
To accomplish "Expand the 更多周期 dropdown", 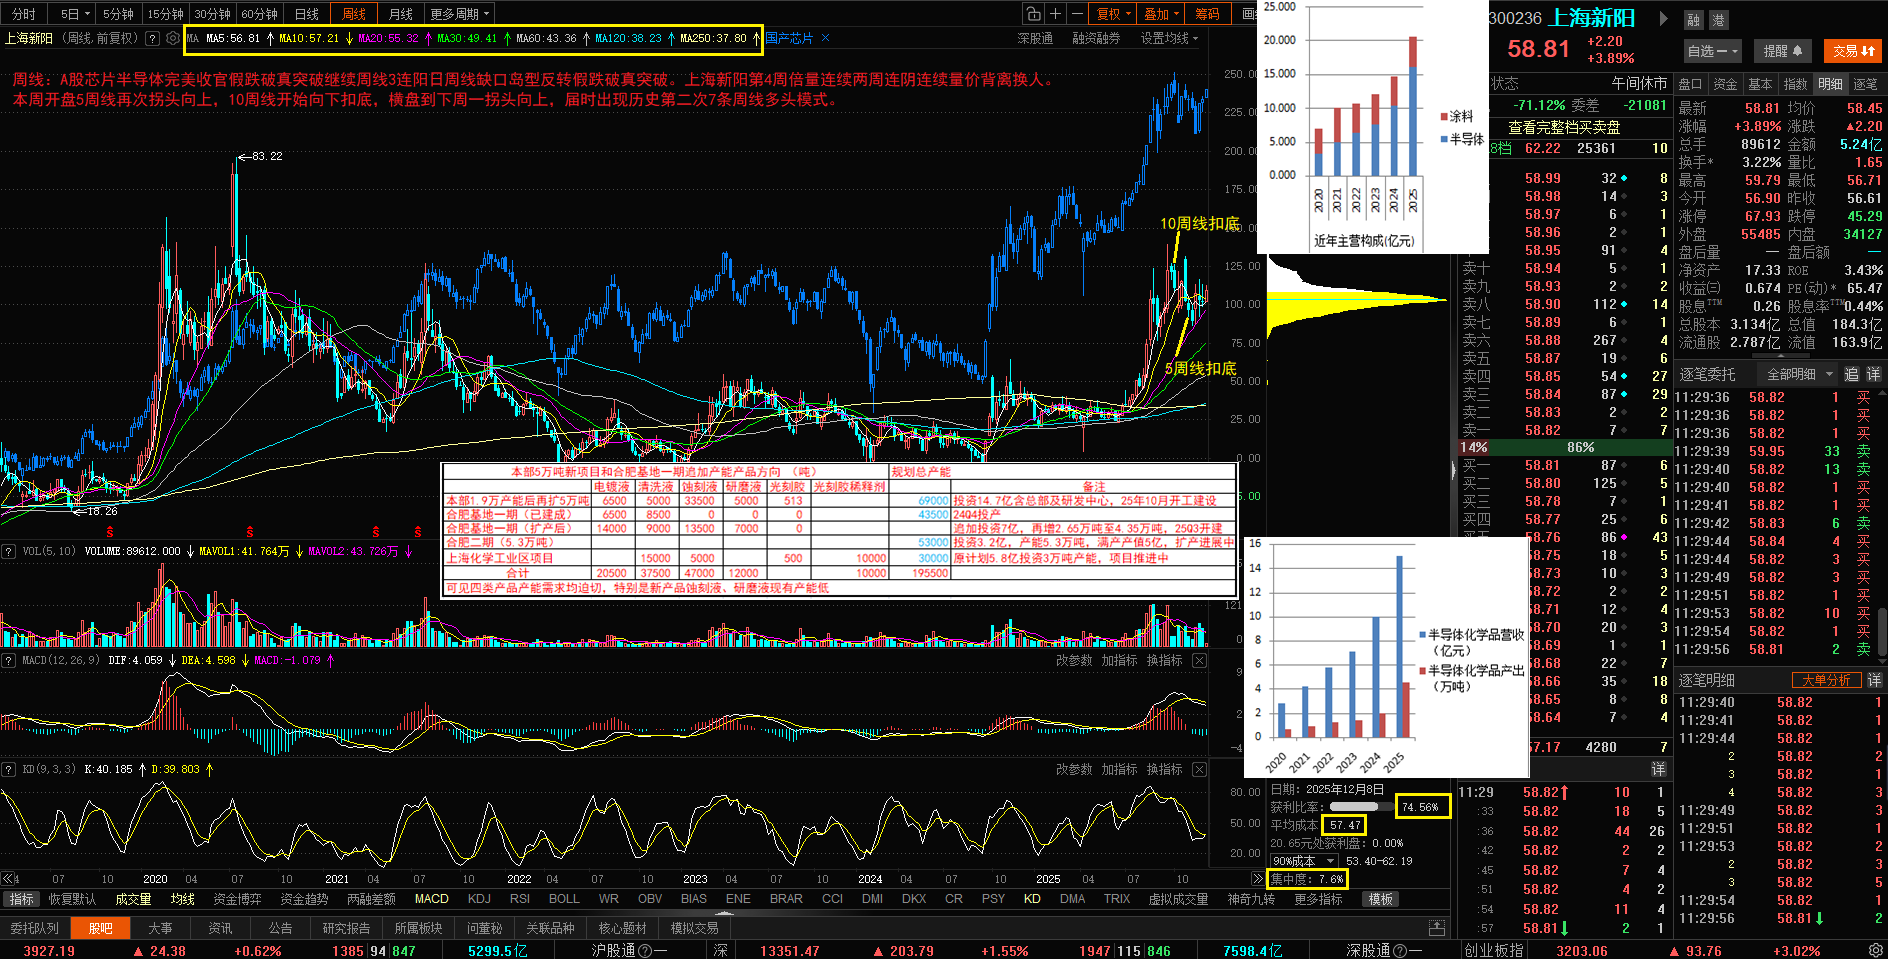I will pos(459,14).
